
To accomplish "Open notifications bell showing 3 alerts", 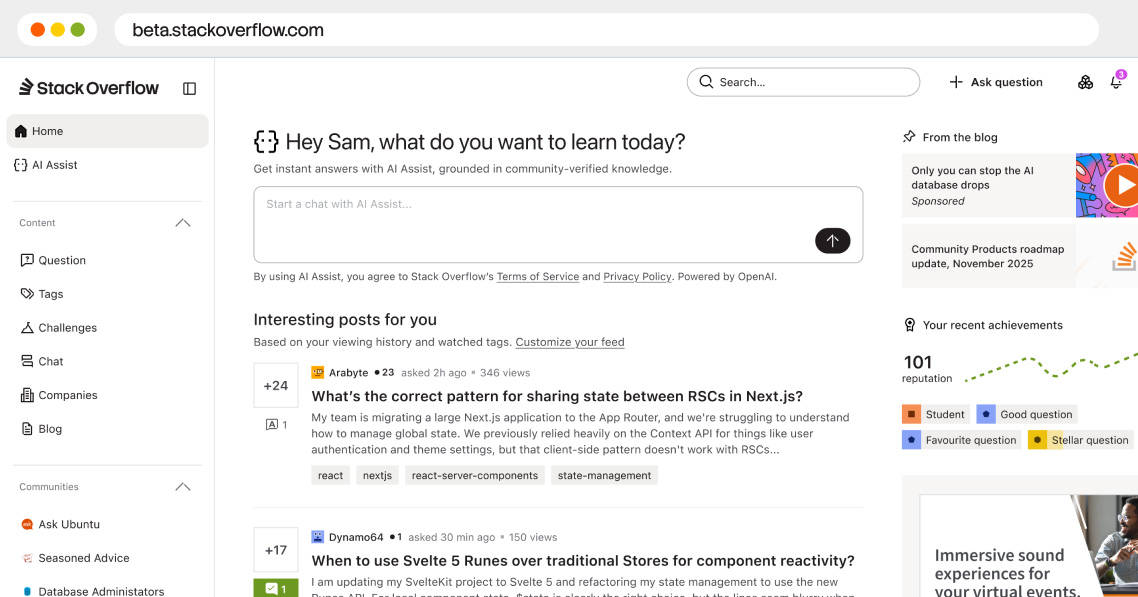I will click(1117, 82).
